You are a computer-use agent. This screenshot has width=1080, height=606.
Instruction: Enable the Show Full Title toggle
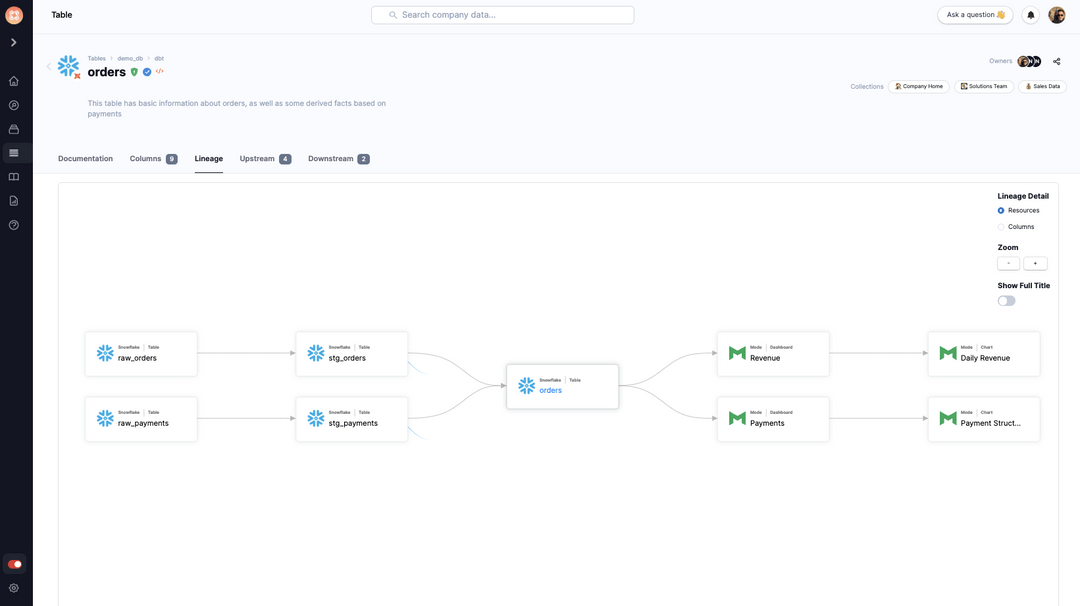[x=1005, y=299]
